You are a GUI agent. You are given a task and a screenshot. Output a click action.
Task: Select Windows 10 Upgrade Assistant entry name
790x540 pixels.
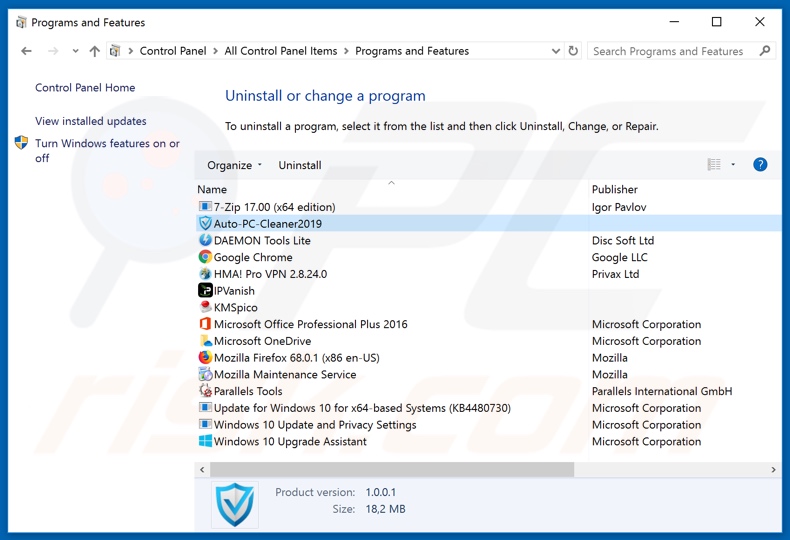coord(290,441)
